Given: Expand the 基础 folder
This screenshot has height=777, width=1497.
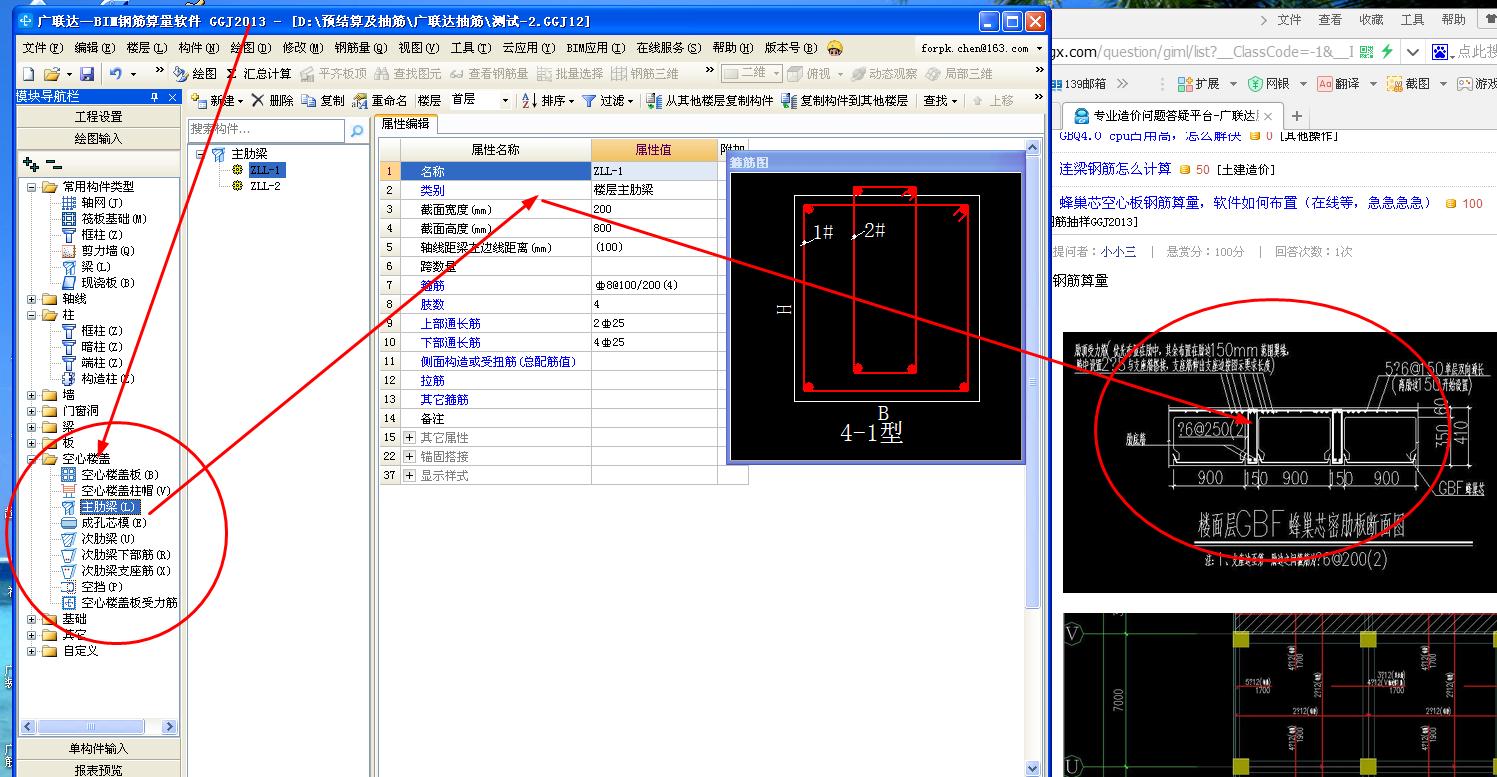Looking at the screenshot, I should tap(31, 619).
